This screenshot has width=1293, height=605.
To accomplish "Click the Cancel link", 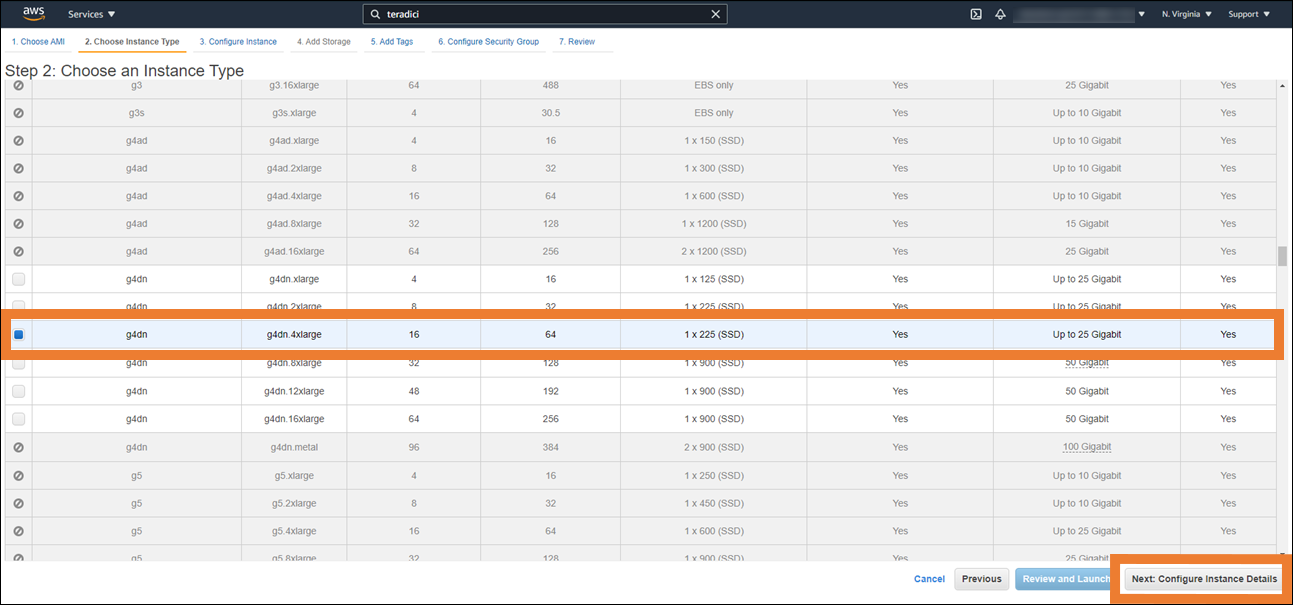I will [x=929, y=579].
